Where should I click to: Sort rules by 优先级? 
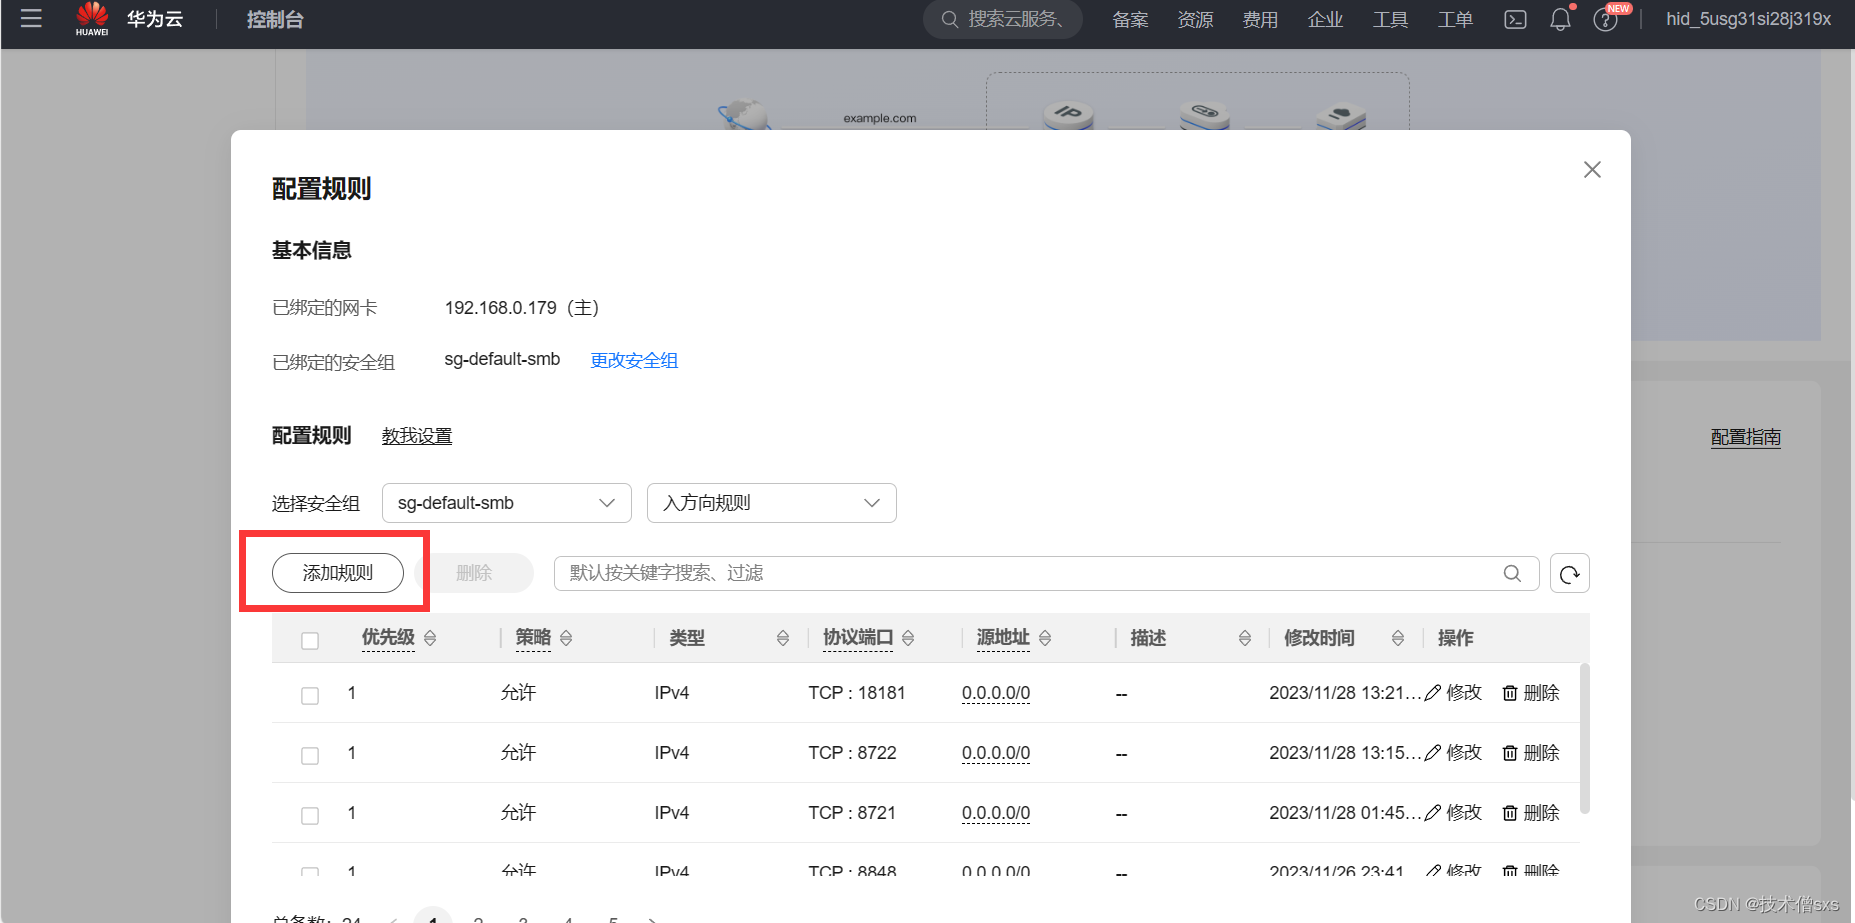(430, 638)
